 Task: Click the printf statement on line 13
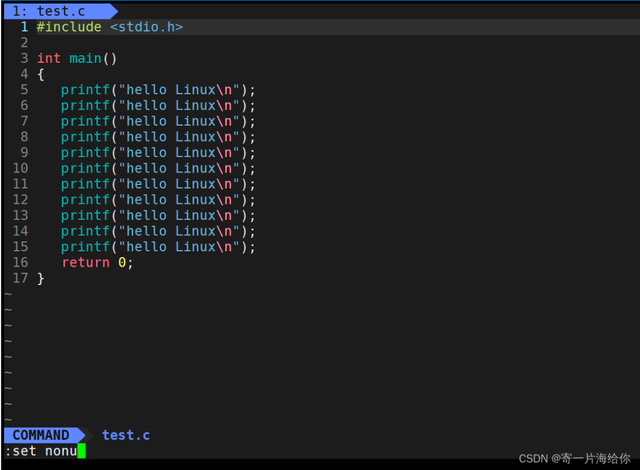pos(158,215)
